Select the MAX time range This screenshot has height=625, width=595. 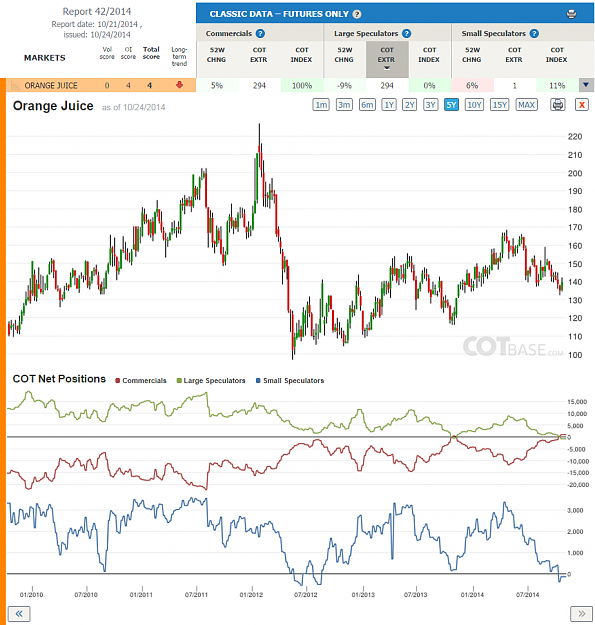tap(526, 105)
